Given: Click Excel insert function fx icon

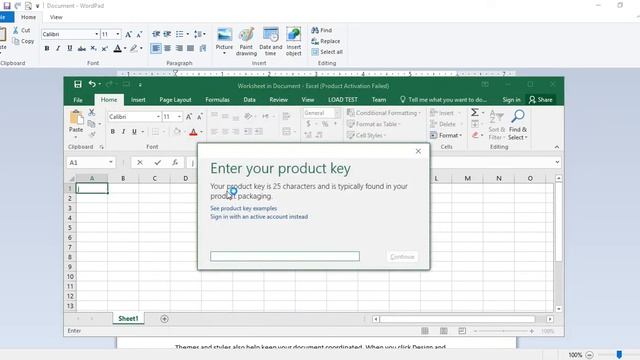Looking at the screenshot, I should point(175,162).
